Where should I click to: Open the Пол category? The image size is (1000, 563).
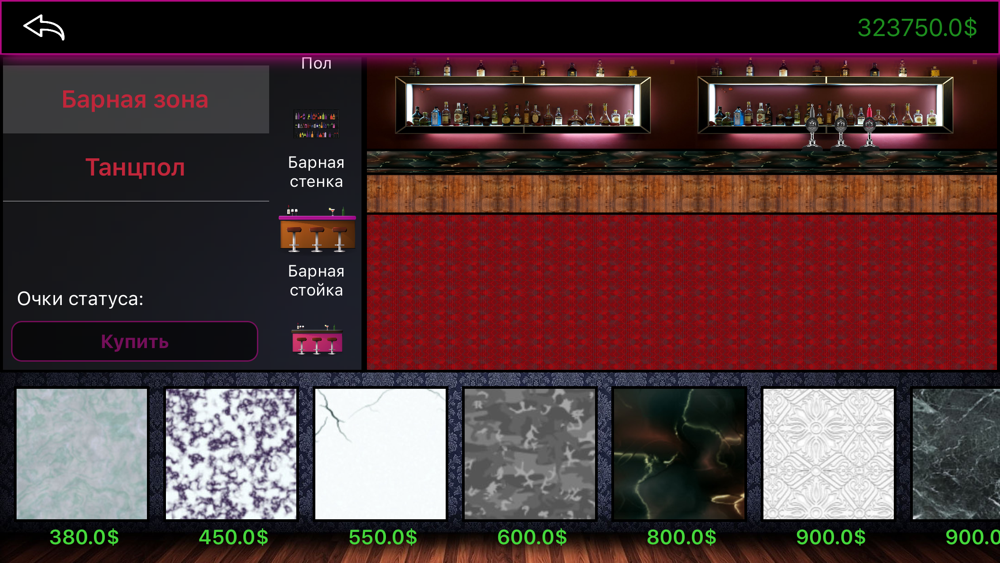(x=316, y=63)
